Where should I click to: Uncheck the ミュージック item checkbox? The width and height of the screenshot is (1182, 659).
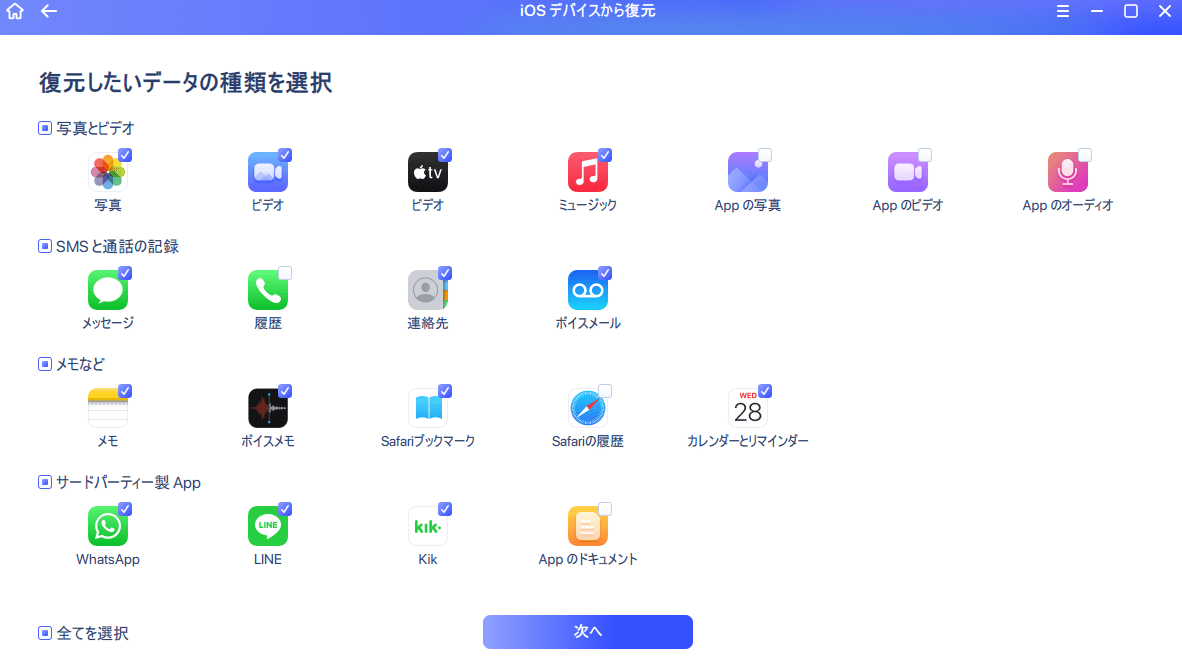605,155
